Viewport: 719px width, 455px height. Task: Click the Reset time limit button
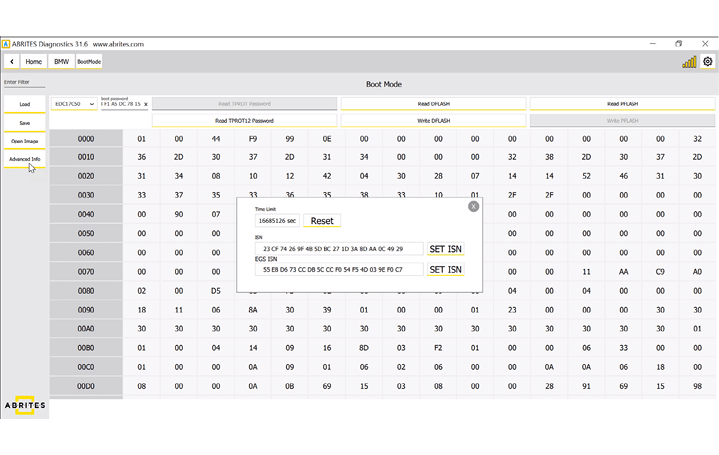(x=322, y=220)
